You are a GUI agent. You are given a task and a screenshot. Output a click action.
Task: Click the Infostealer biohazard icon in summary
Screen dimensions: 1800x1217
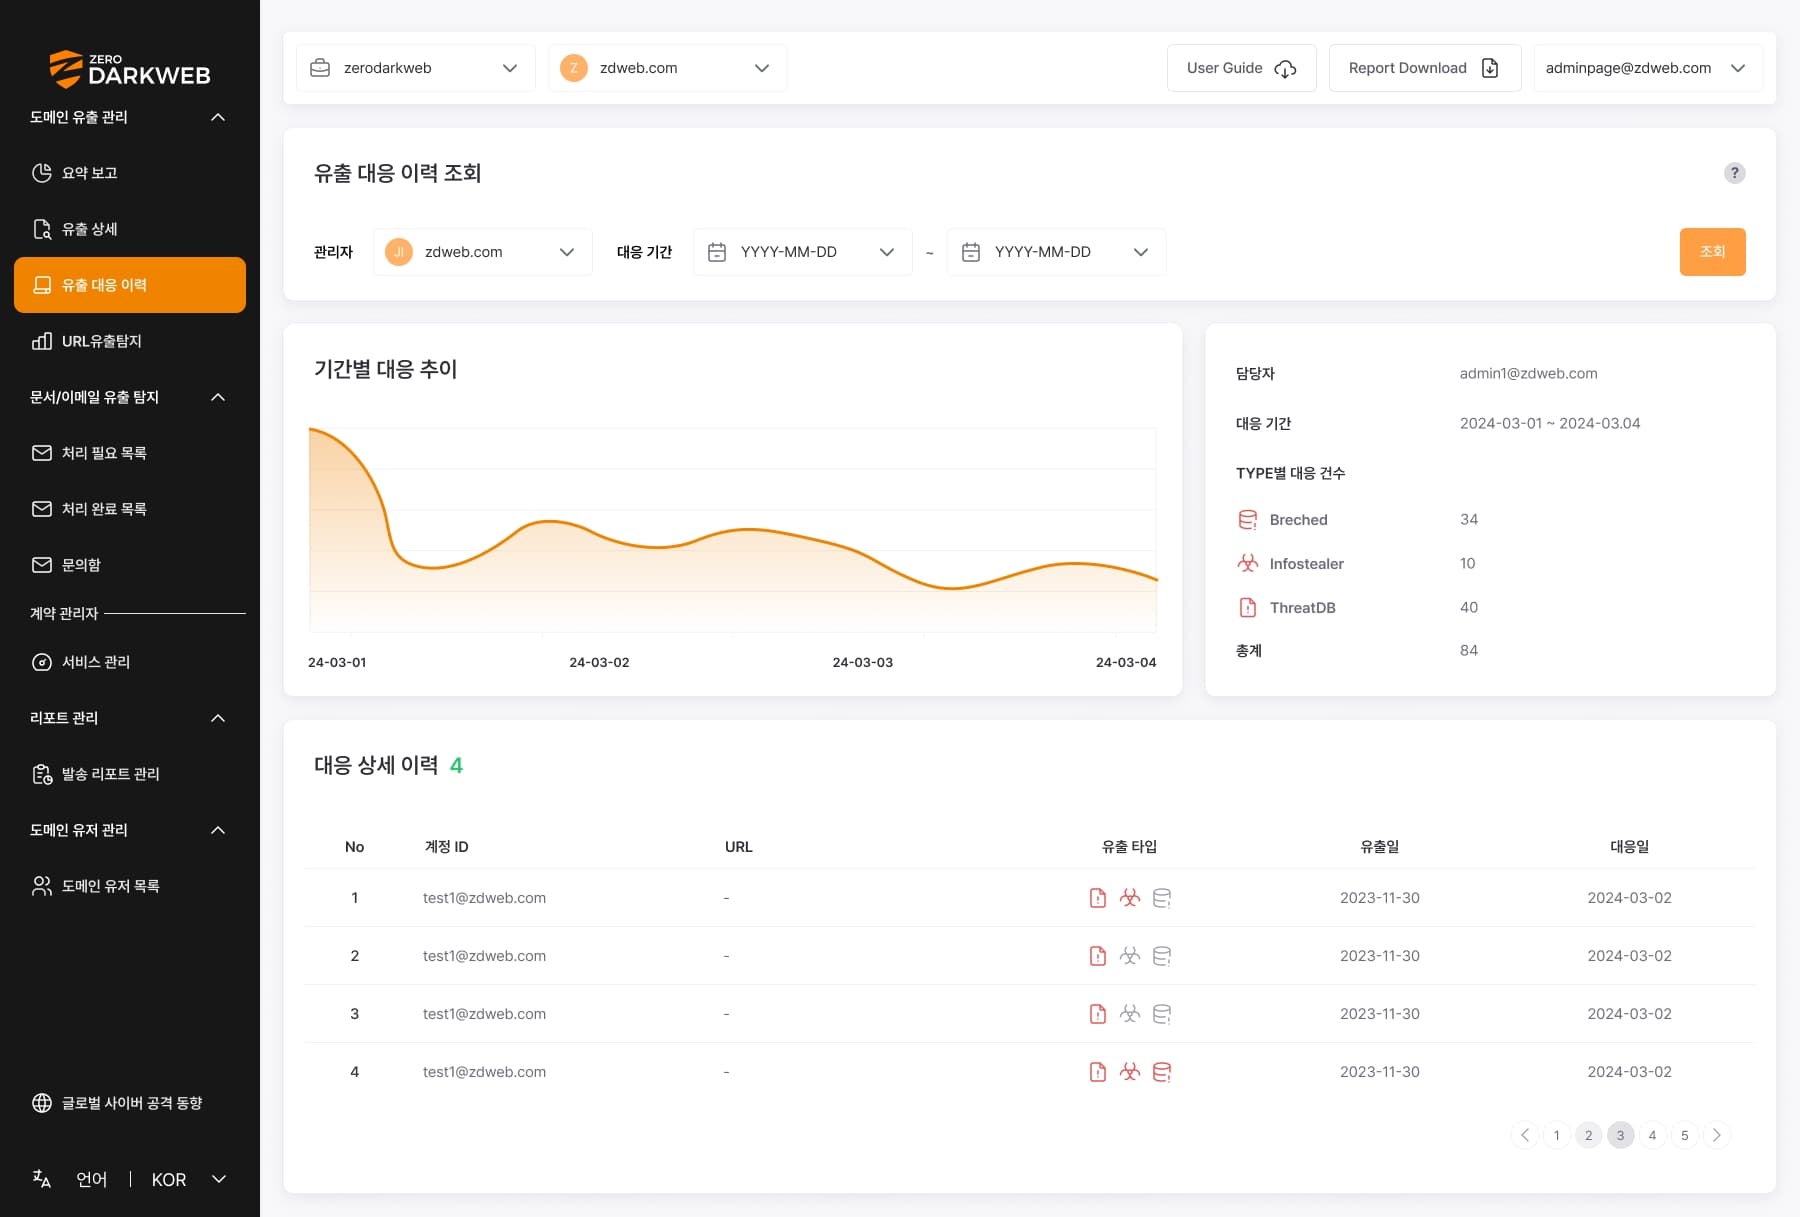1248,564
